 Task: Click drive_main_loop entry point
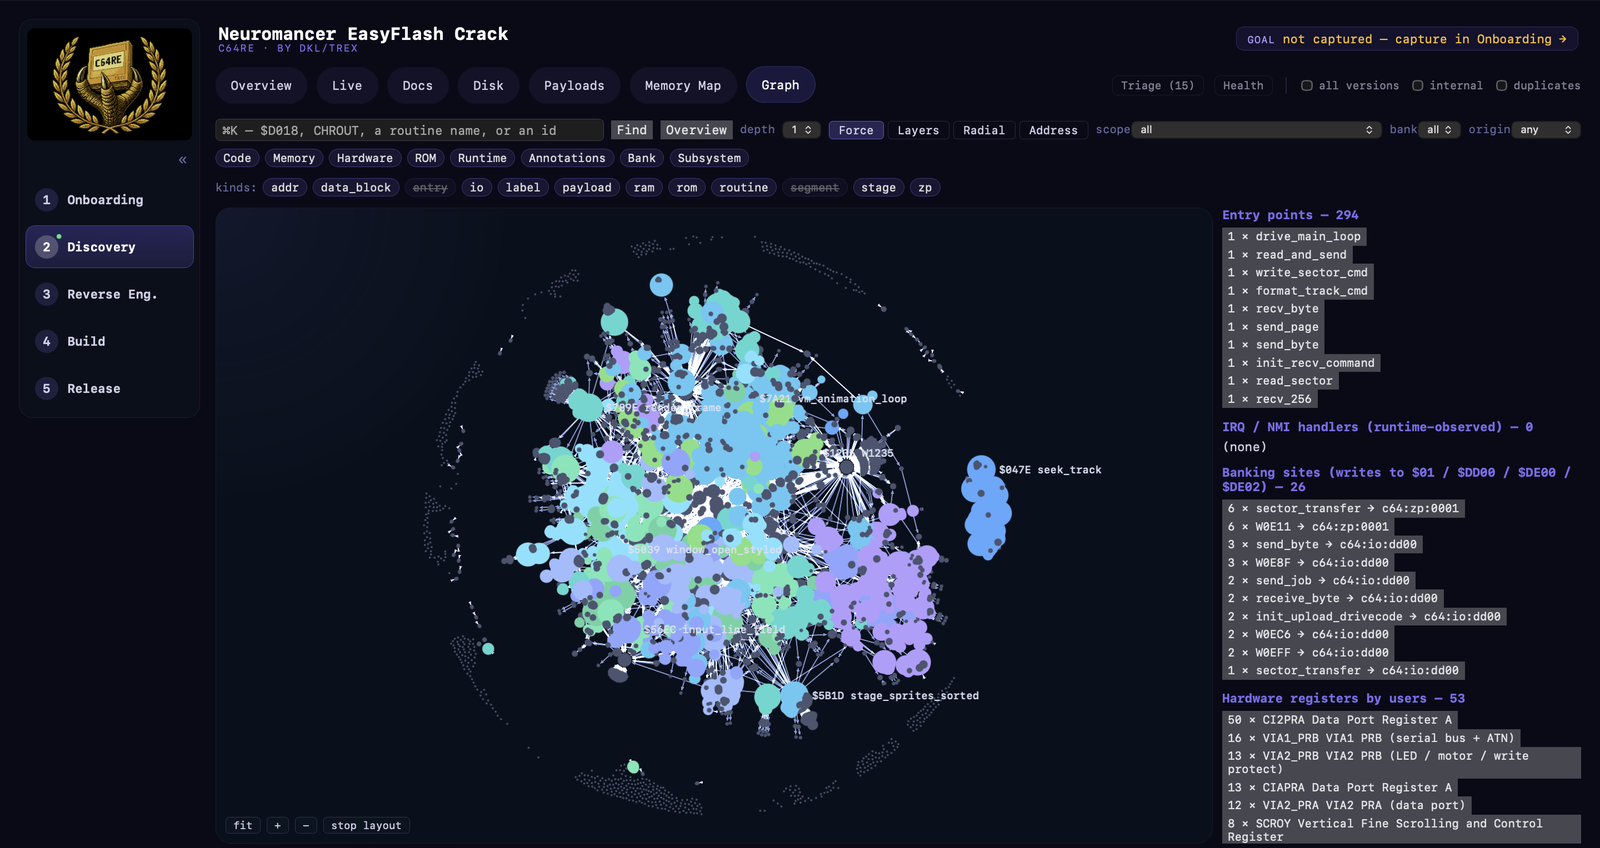[x=1295, y=237]
